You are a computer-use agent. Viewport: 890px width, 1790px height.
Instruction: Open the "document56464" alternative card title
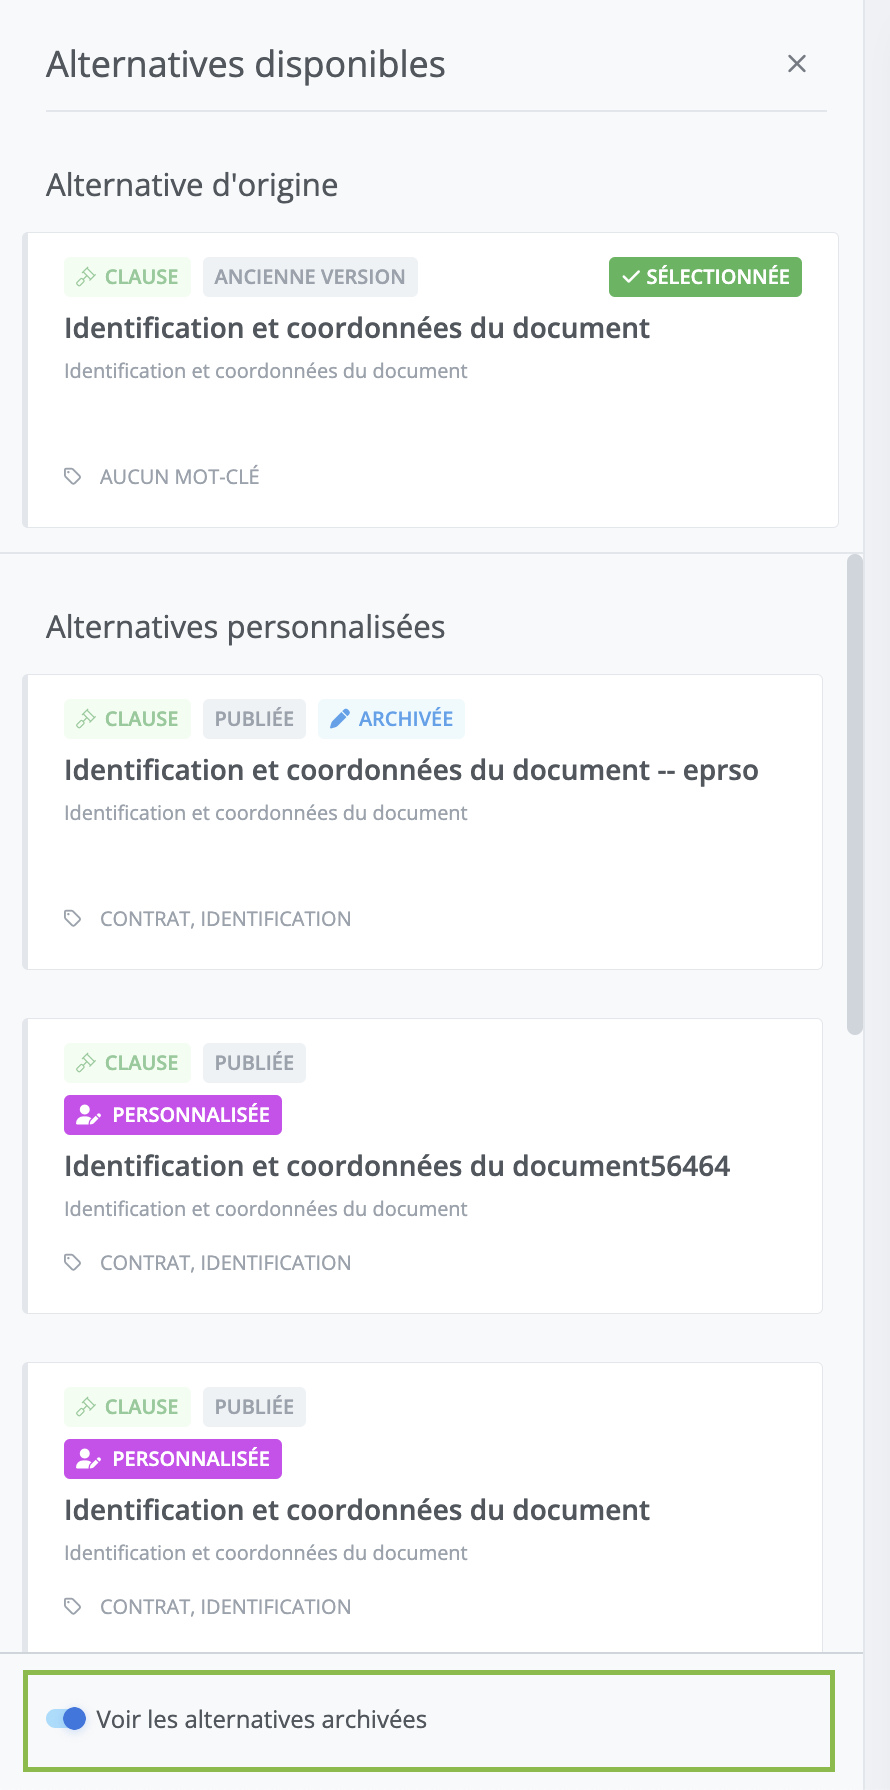(x=397, y=1166)
